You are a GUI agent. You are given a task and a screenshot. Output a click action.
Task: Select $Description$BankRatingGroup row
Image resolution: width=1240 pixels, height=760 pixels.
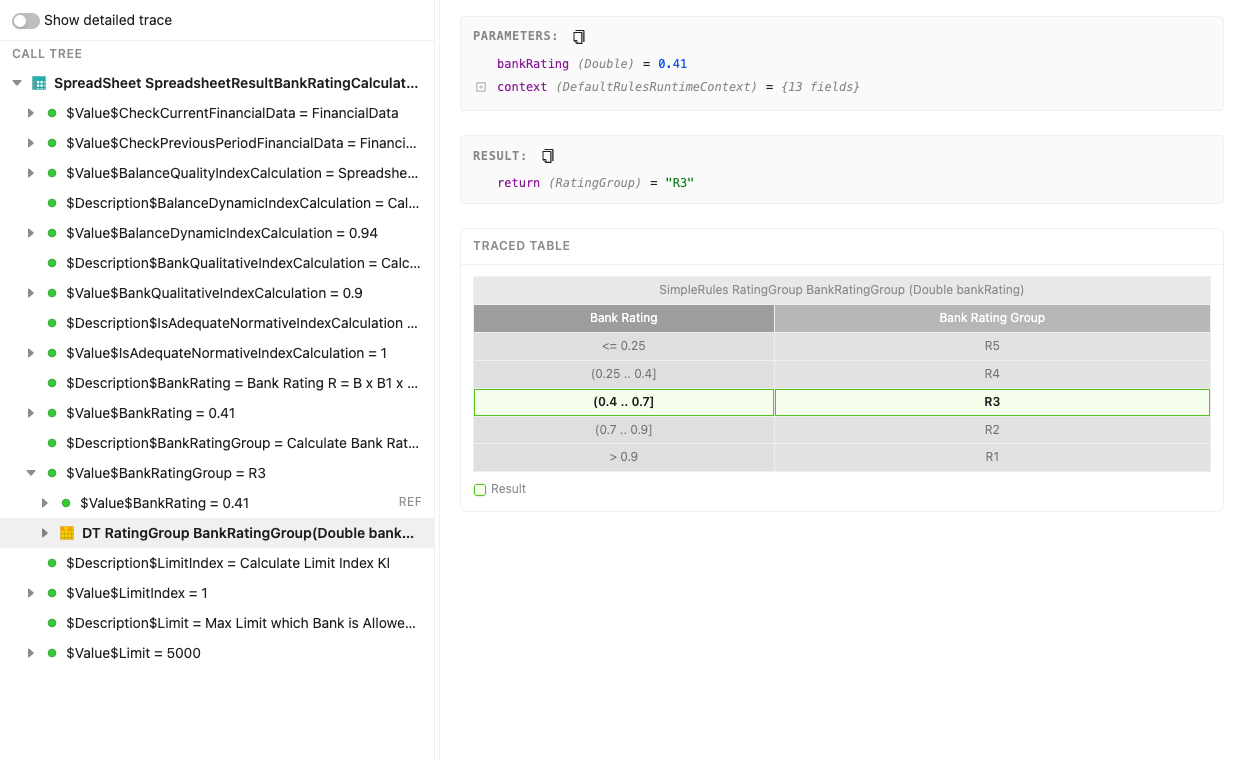[217, 443]
